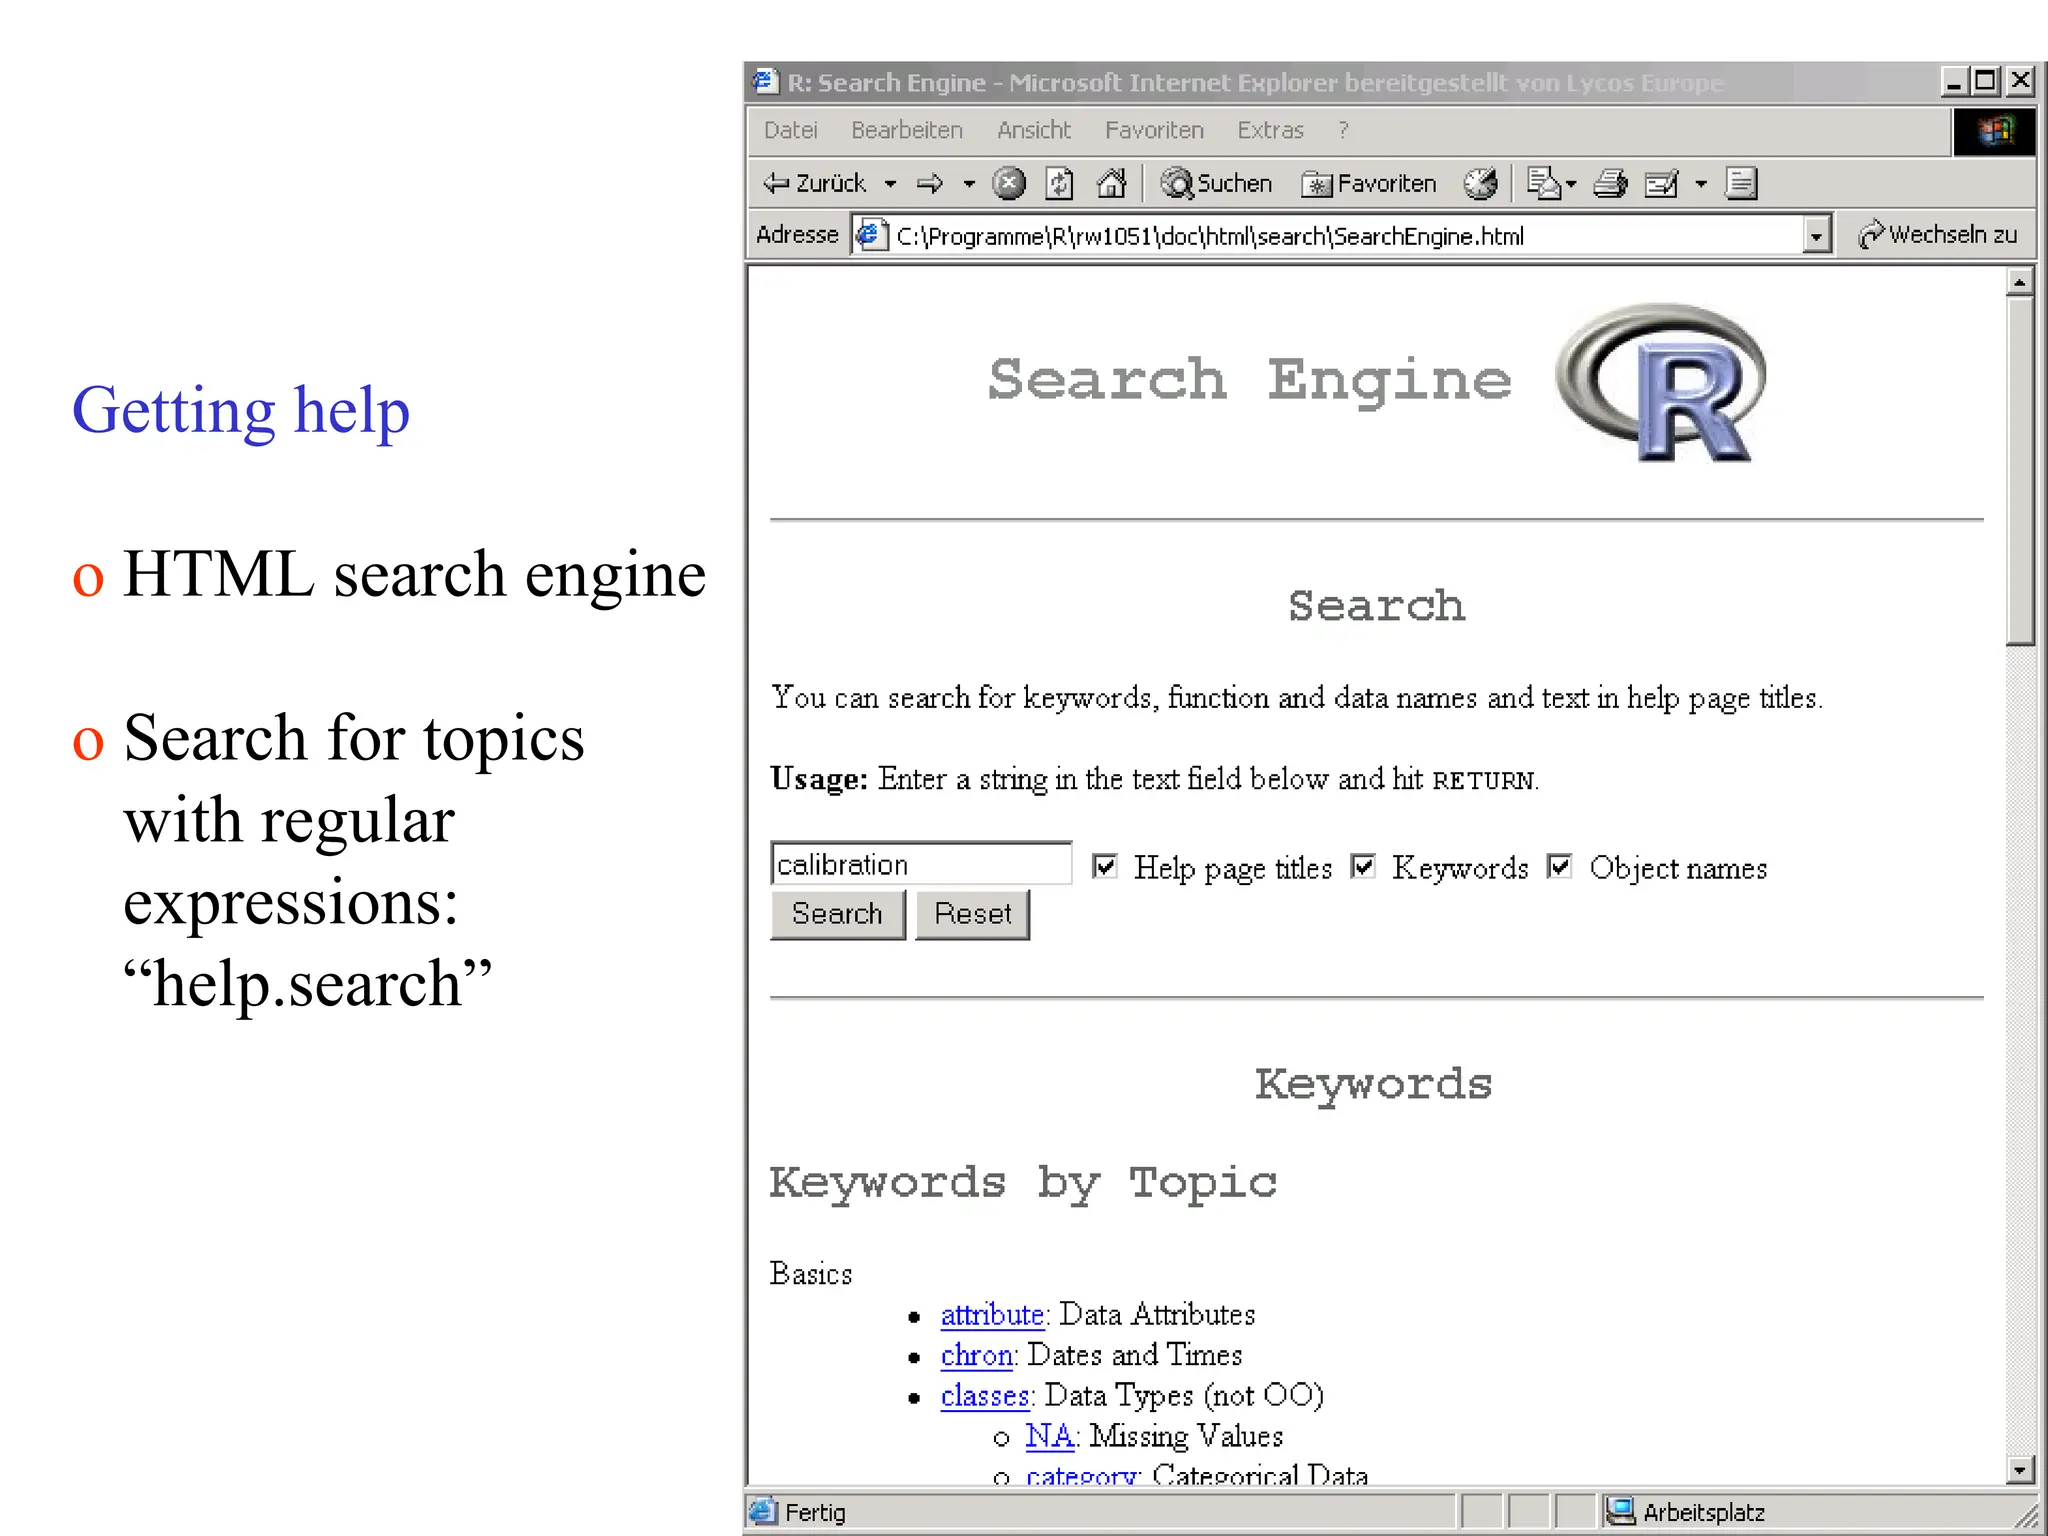Click the Refresh page icon
This screenshot has width=2048, height=1536.
click(1059, 183)
